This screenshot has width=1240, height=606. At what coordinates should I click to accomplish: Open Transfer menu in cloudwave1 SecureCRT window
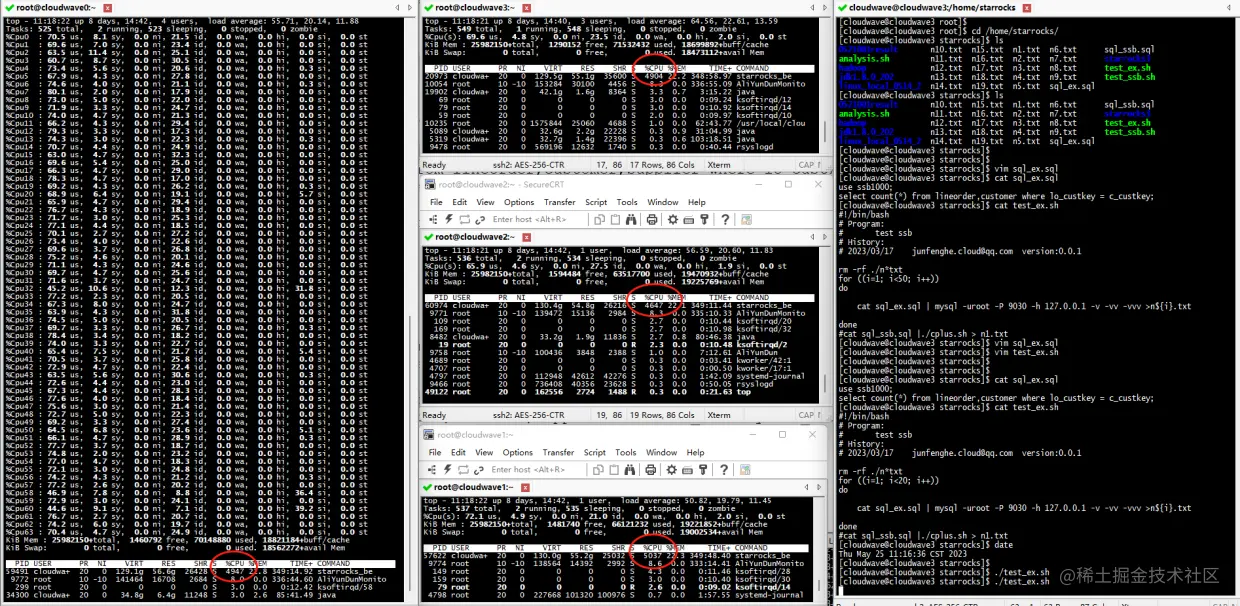coord(558,452)
